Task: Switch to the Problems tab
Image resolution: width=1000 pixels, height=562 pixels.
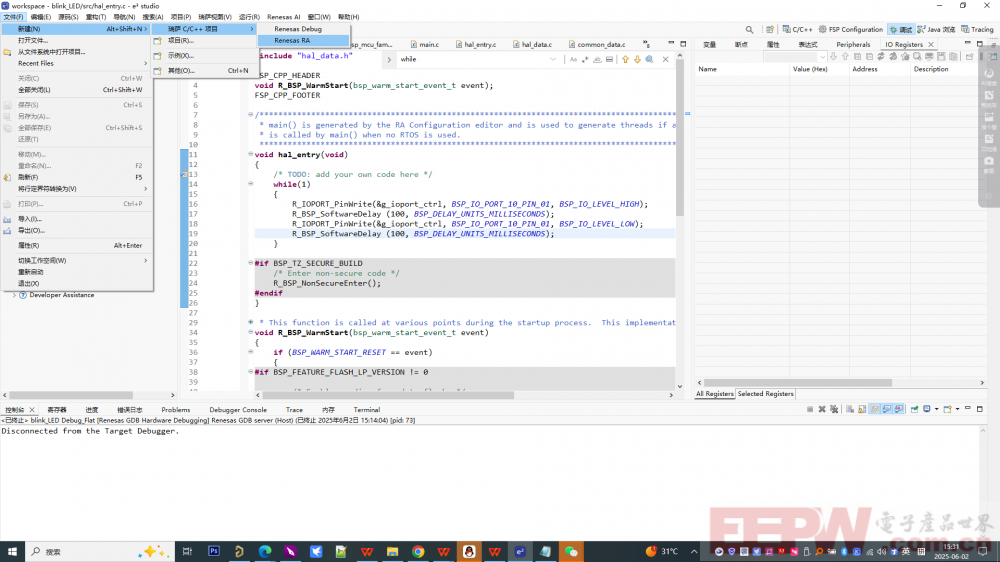Action: coord(175,410)
